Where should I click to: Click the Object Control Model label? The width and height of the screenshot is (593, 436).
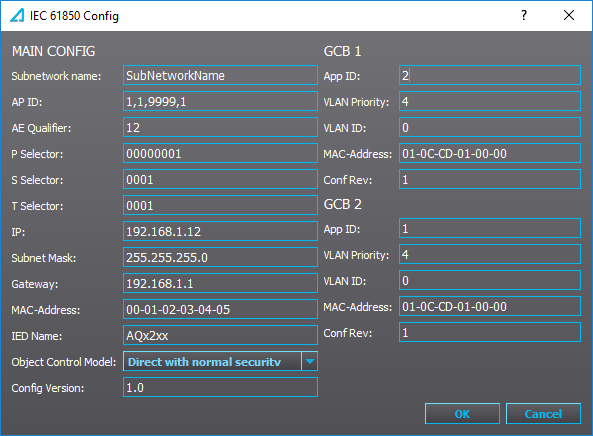pyautogui.click(x=64, y=362)
